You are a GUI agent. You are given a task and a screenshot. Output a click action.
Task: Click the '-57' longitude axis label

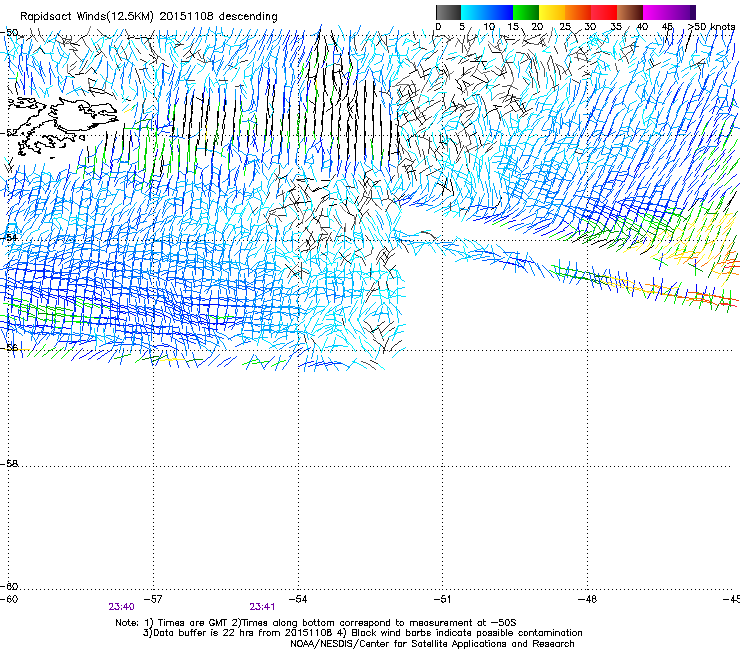pos(153,599)
